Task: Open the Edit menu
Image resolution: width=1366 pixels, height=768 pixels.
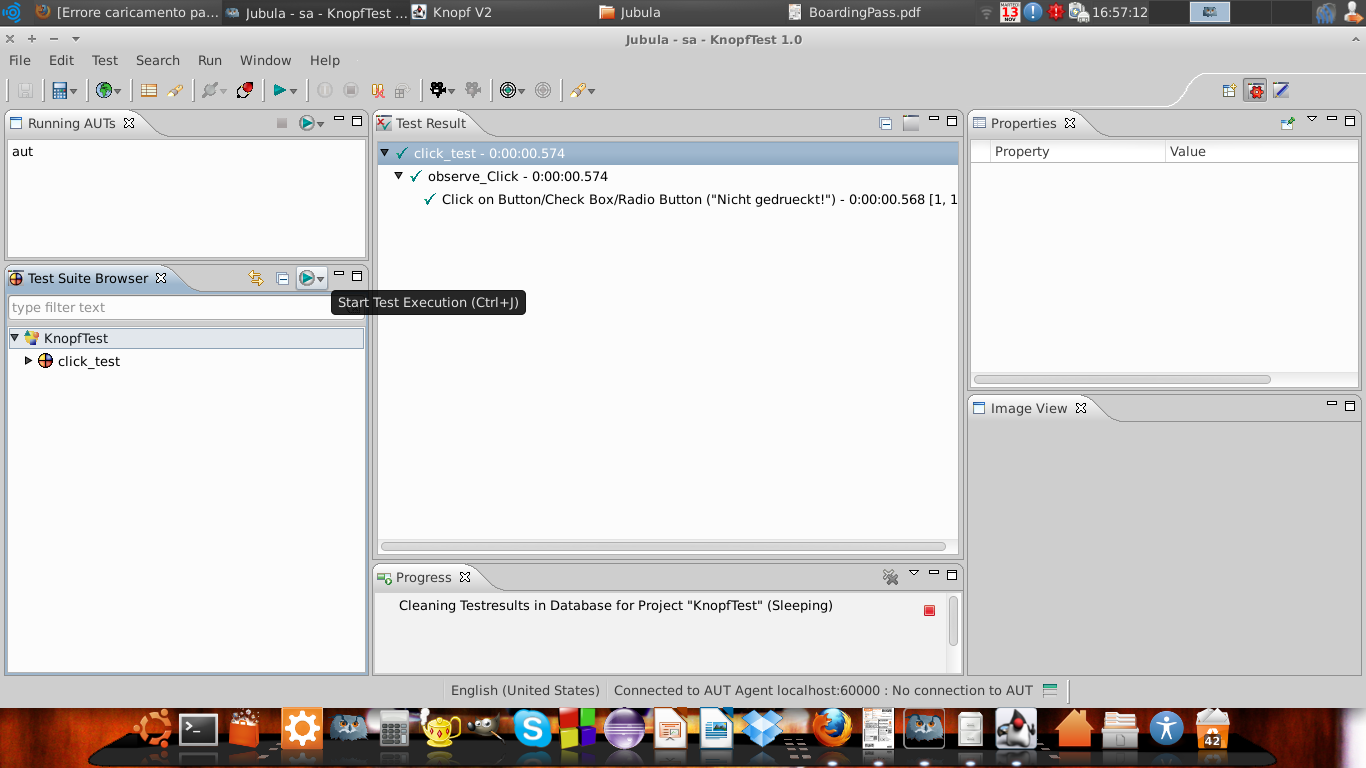Action: 61,60
